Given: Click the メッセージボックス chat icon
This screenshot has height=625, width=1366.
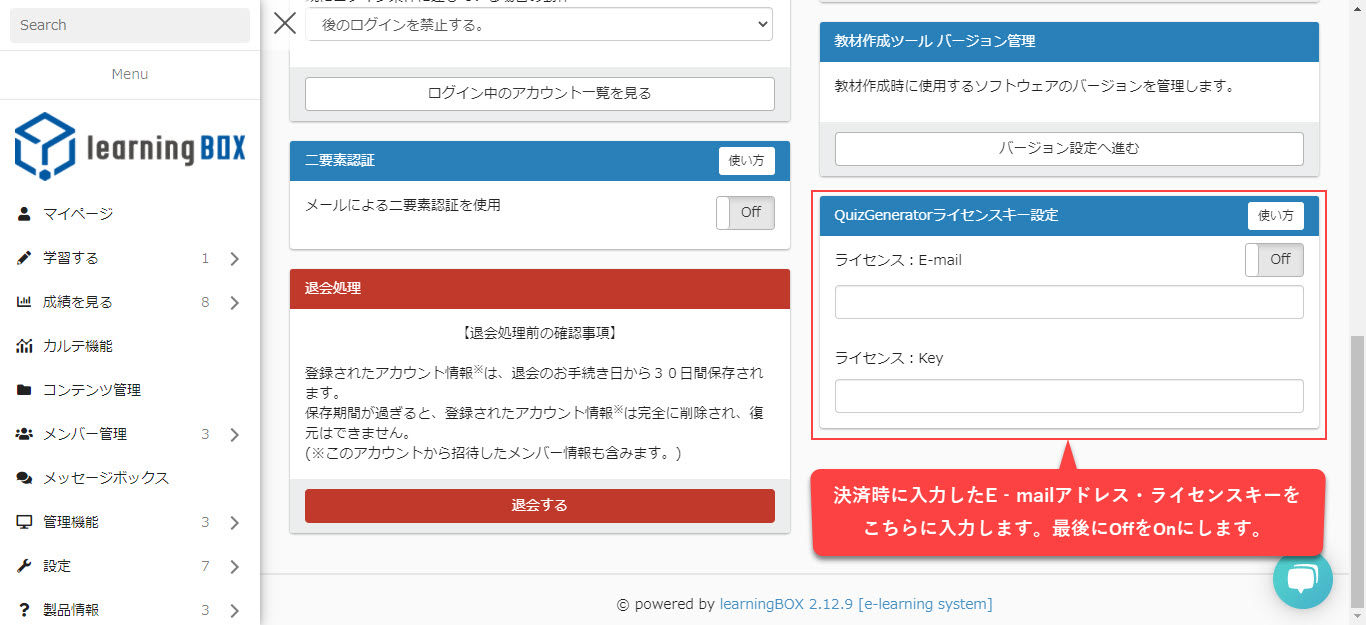Looking at the screenshot, I should click(x=24, y=478).
